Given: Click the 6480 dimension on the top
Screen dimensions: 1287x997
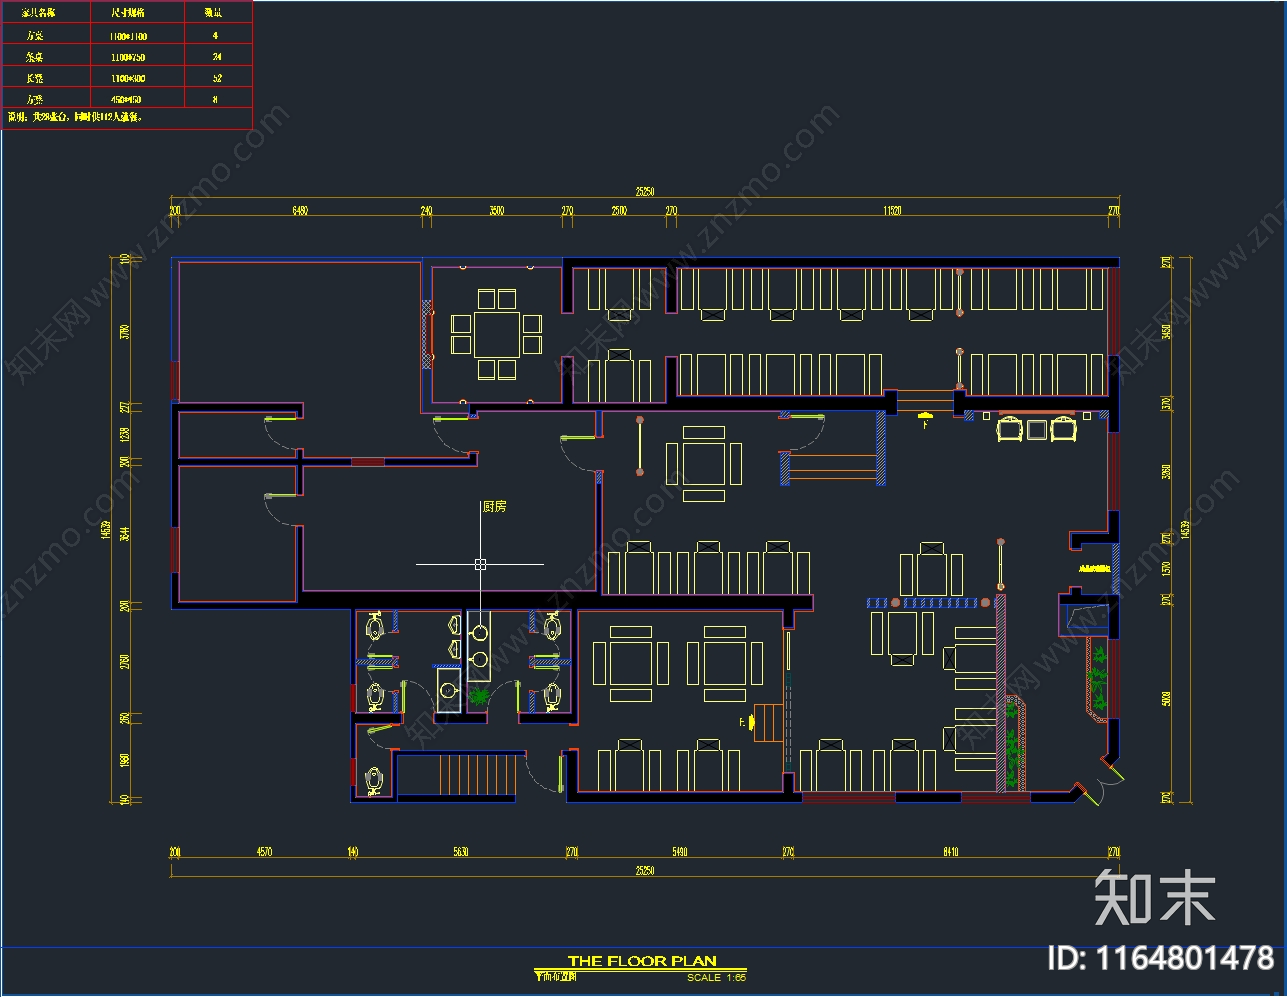Looking at the screenshot, I should (x=299, y=211).
